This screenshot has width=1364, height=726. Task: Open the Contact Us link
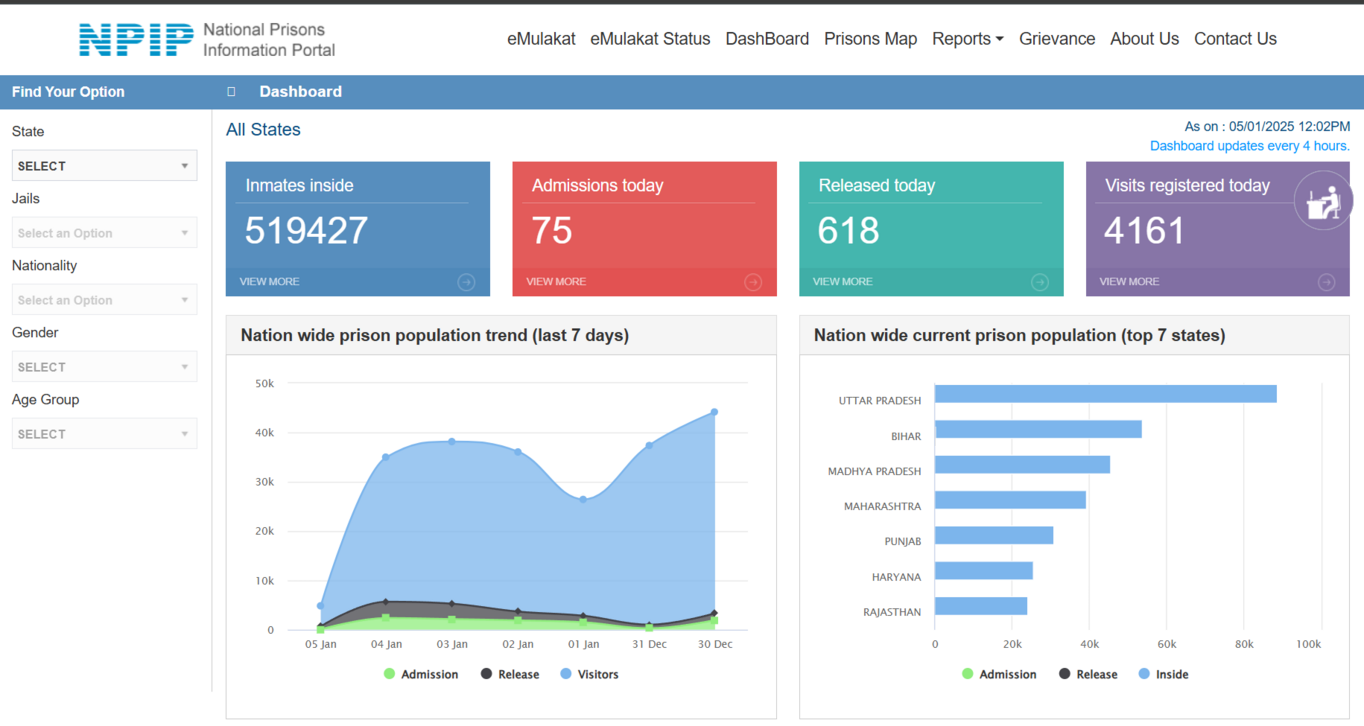pos(1235,39)
